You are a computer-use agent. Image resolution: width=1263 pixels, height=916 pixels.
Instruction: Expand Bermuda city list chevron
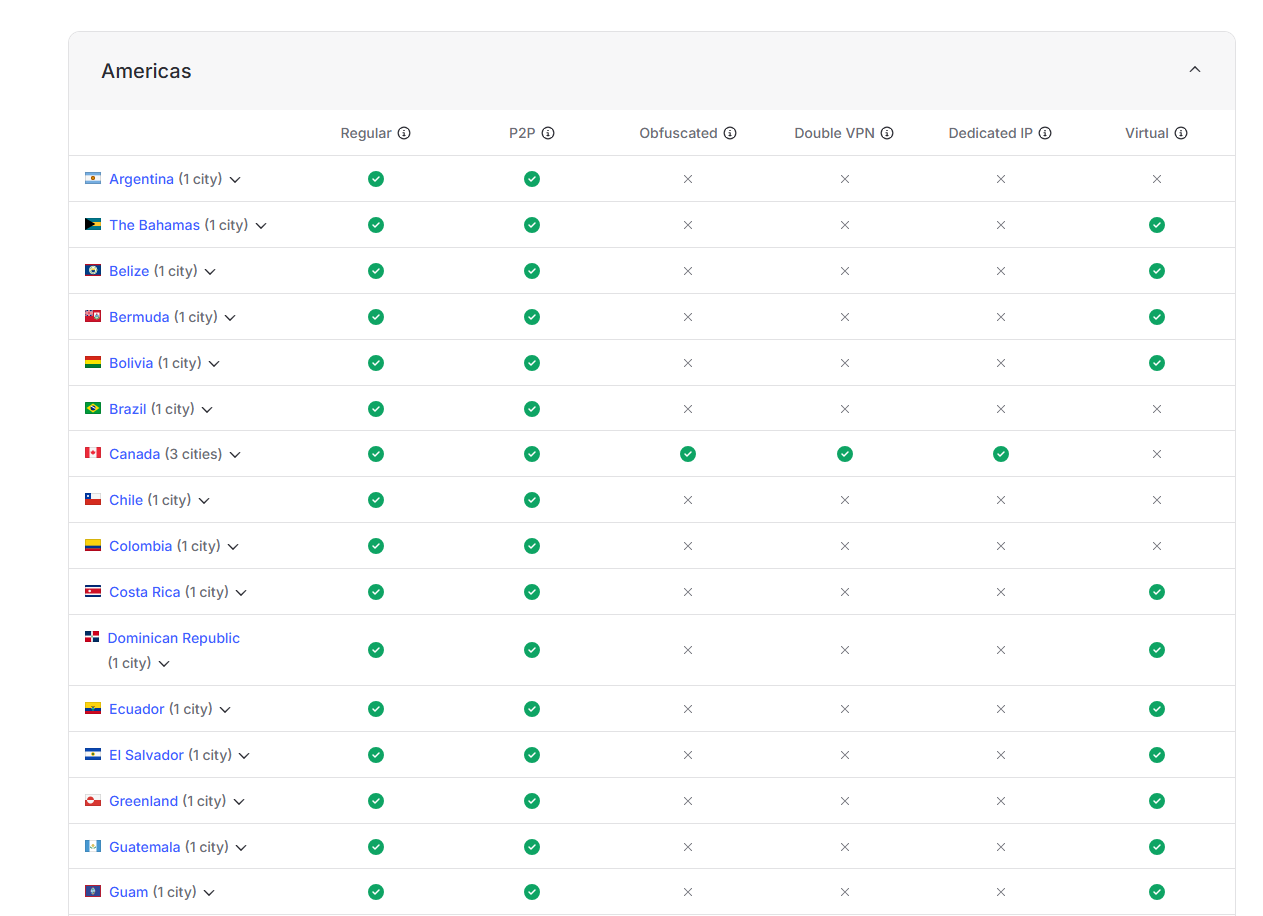click(230, 318)
